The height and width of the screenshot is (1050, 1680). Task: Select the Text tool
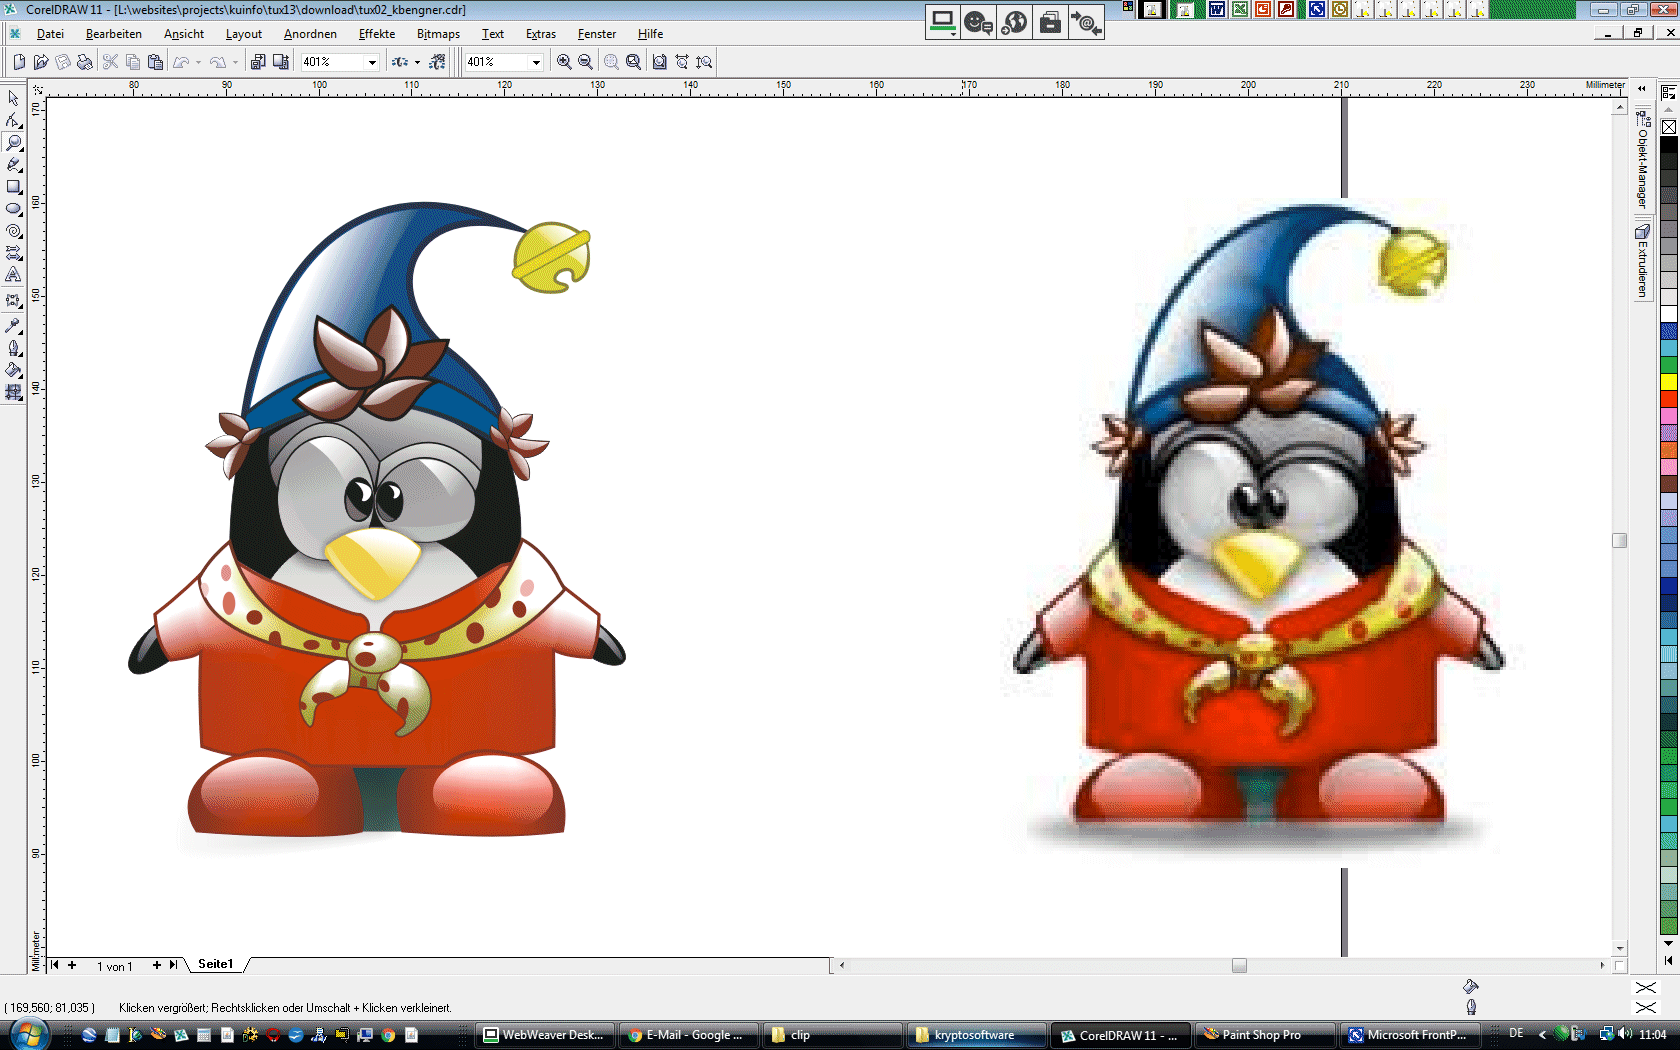pos(13,274)
